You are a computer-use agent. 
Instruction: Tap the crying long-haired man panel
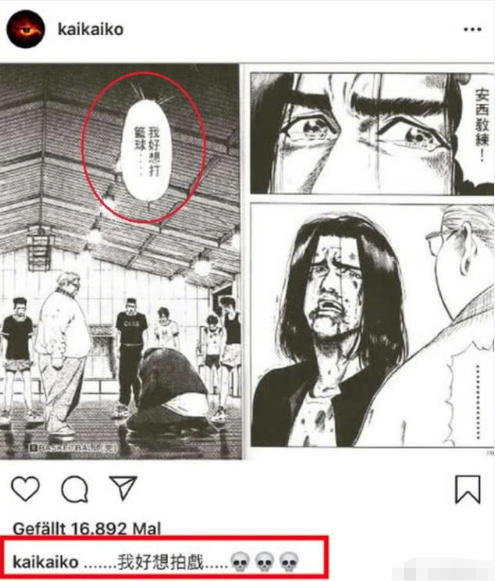(372, 325)
